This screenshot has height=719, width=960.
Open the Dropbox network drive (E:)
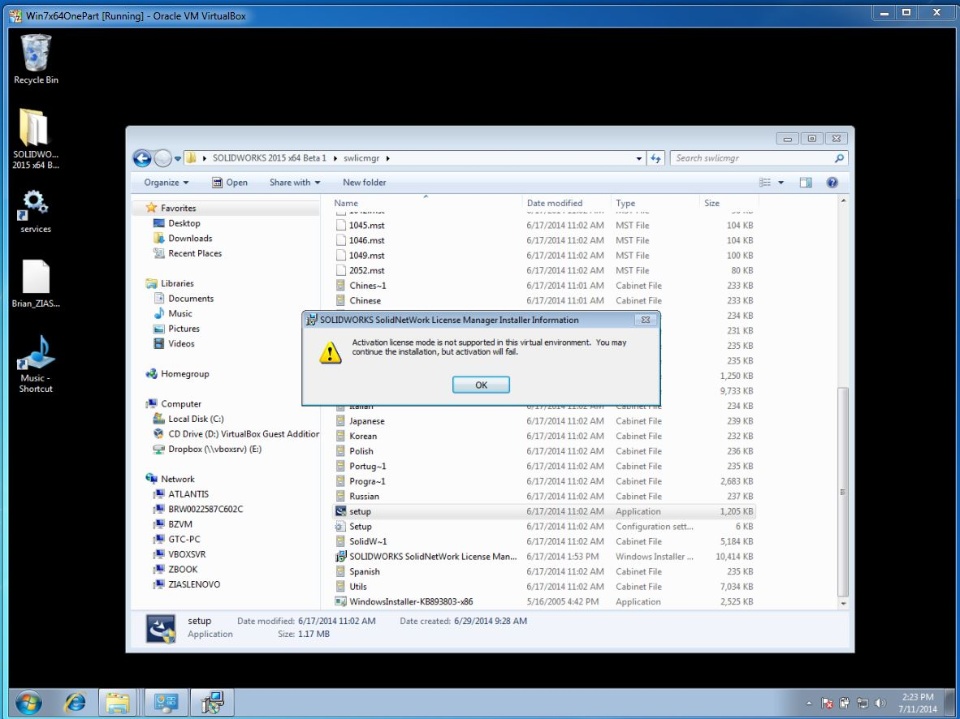pyautogui.click(x=214, y=449)
